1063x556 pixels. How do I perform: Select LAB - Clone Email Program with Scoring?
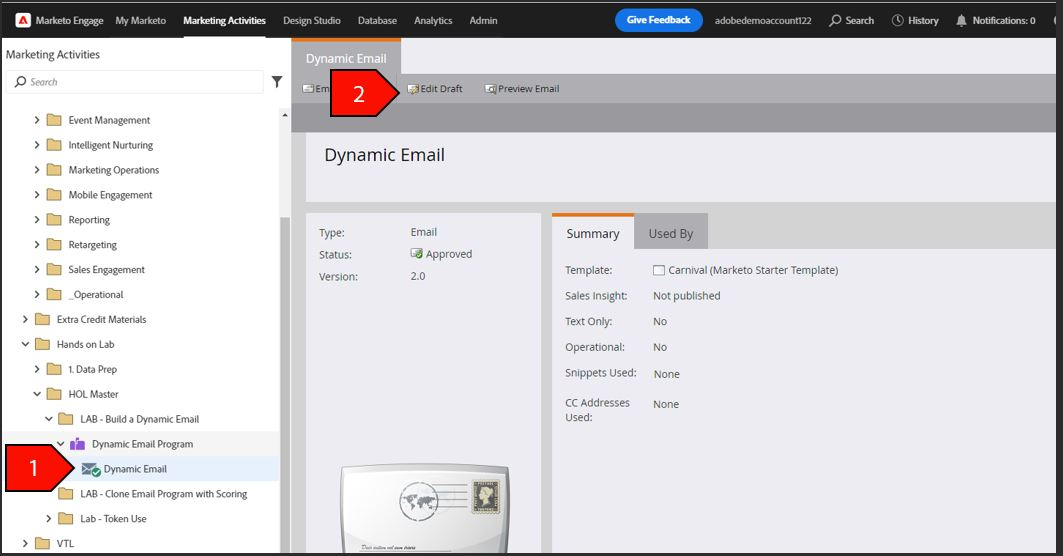pos(163,494)
